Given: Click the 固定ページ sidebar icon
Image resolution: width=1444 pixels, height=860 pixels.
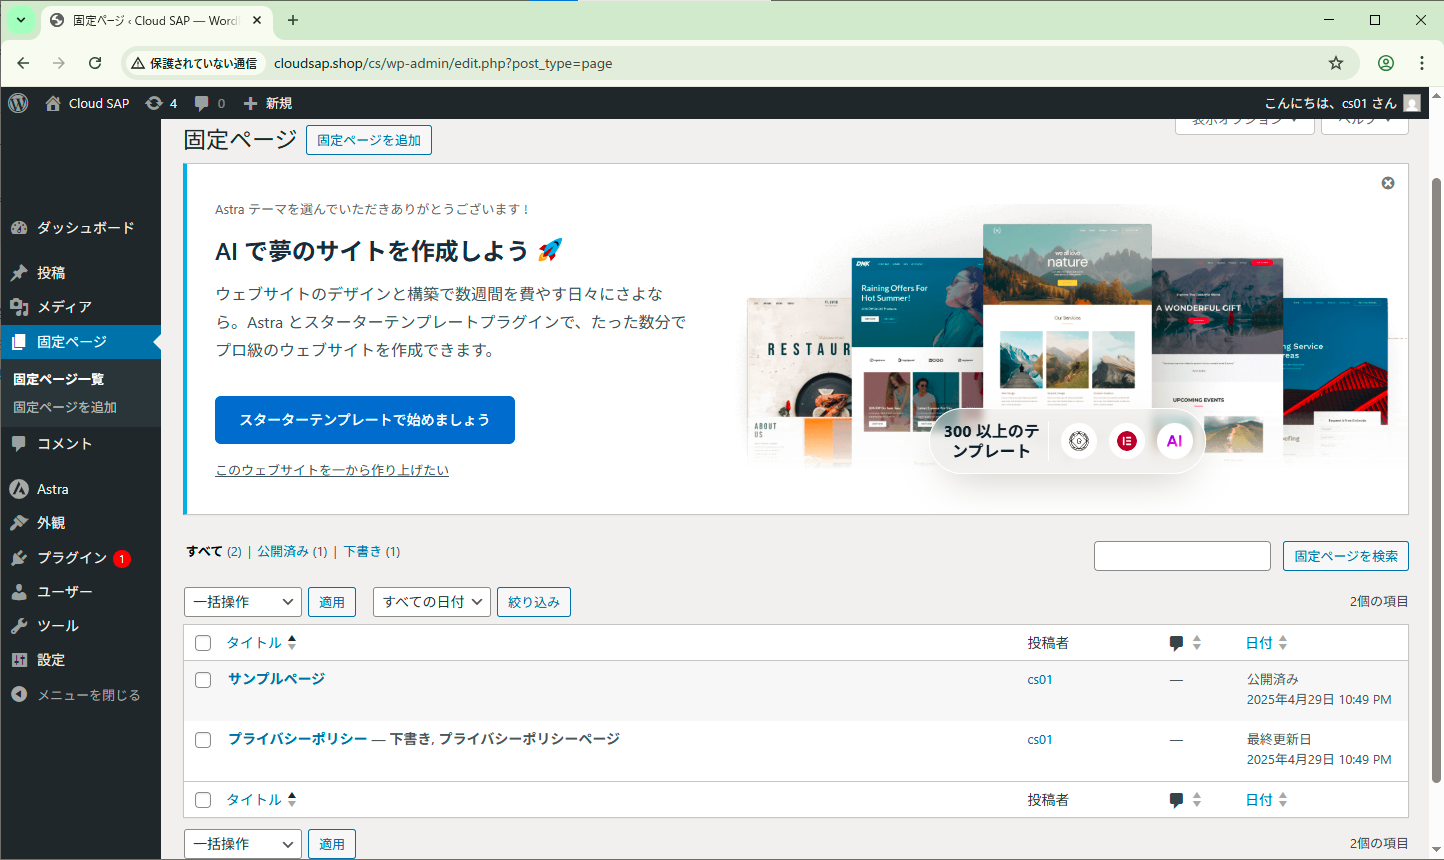Looking at the screenshot, I should pyautogui.click(x=19, y=342).
